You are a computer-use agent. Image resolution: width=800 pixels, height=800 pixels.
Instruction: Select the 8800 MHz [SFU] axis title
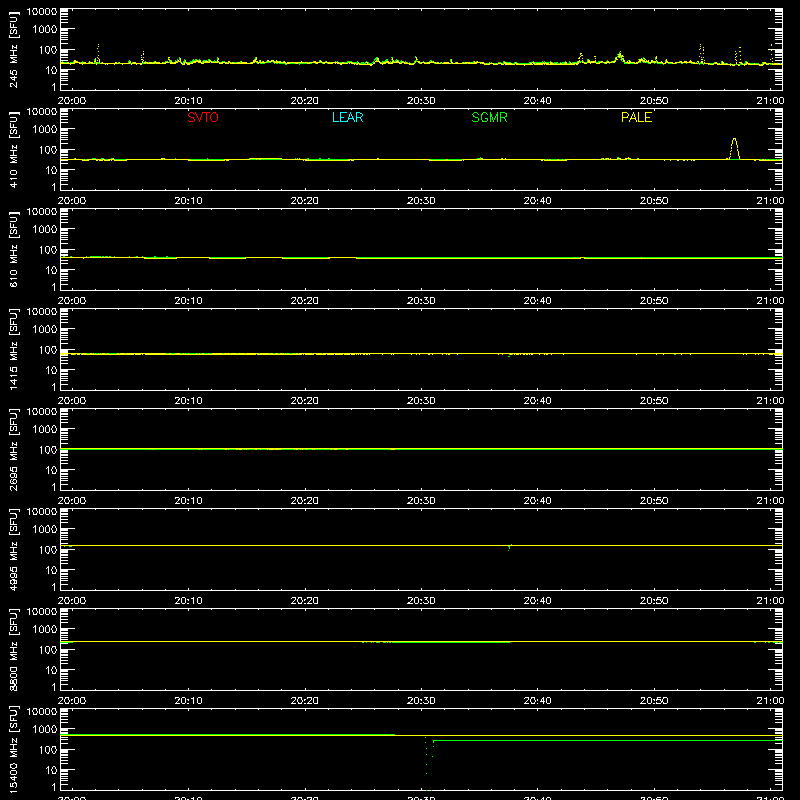click(13, 649)
